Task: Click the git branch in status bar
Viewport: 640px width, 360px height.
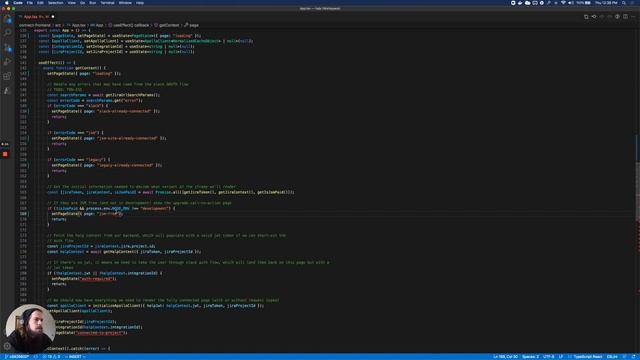Action: click(17, 357)
